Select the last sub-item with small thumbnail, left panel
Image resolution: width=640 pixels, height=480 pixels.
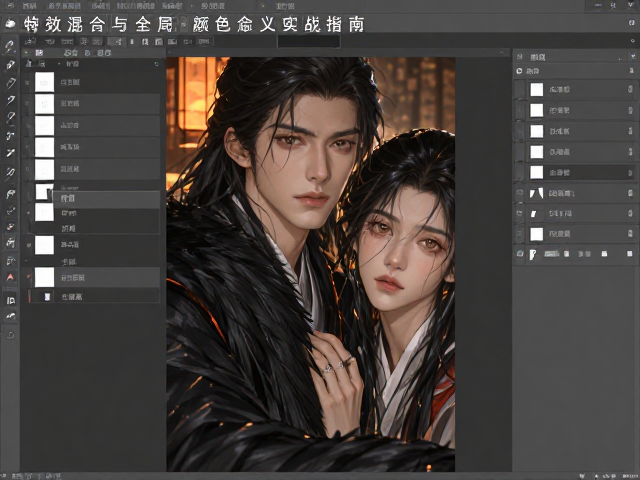[94, 296]
